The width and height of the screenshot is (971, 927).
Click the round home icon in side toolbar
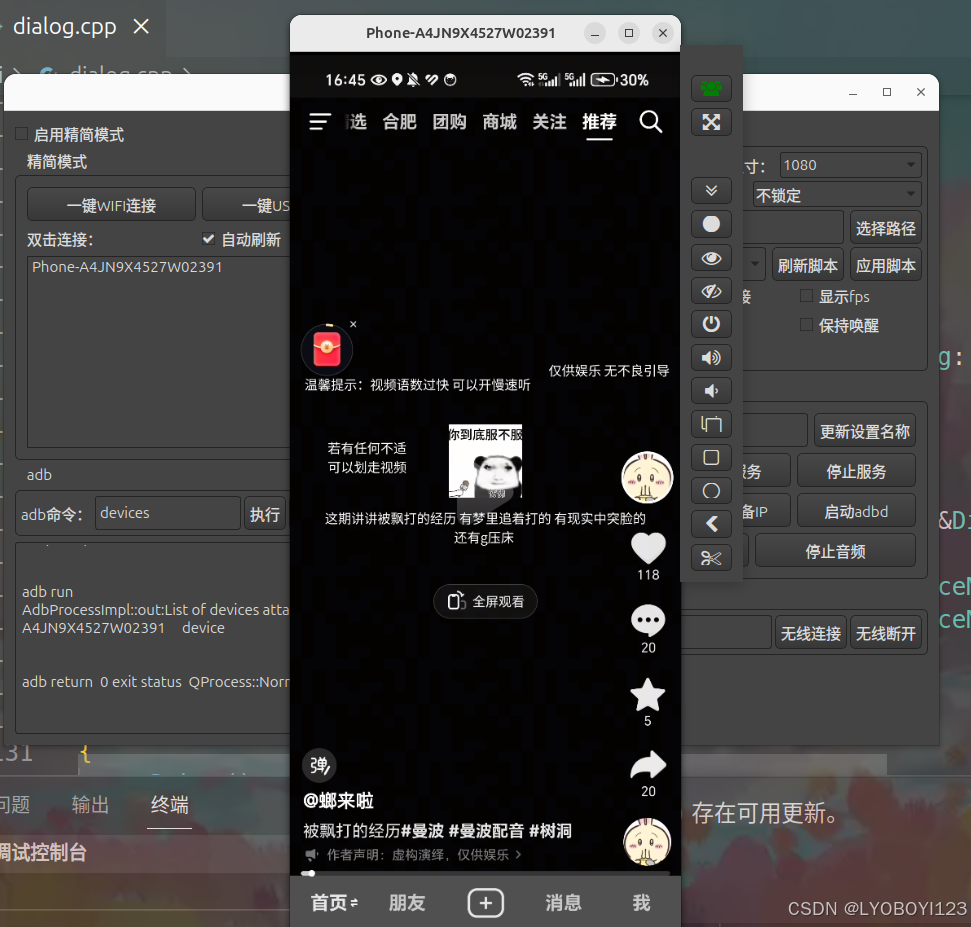711,491
